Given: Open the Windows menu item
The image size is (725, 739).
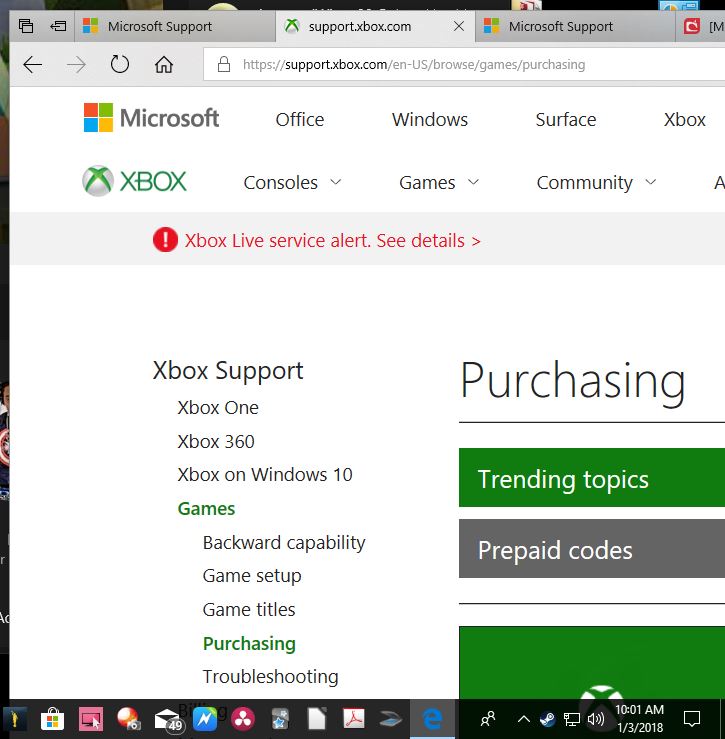Looking at the screenshot, I should click(x=430, y=120).
